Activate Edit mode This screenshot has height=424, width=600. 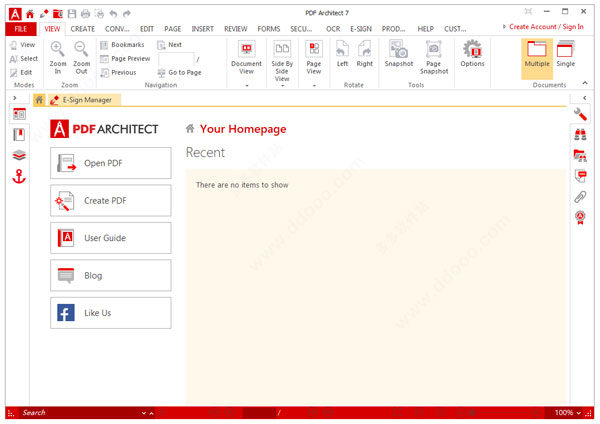pos(21,72)
